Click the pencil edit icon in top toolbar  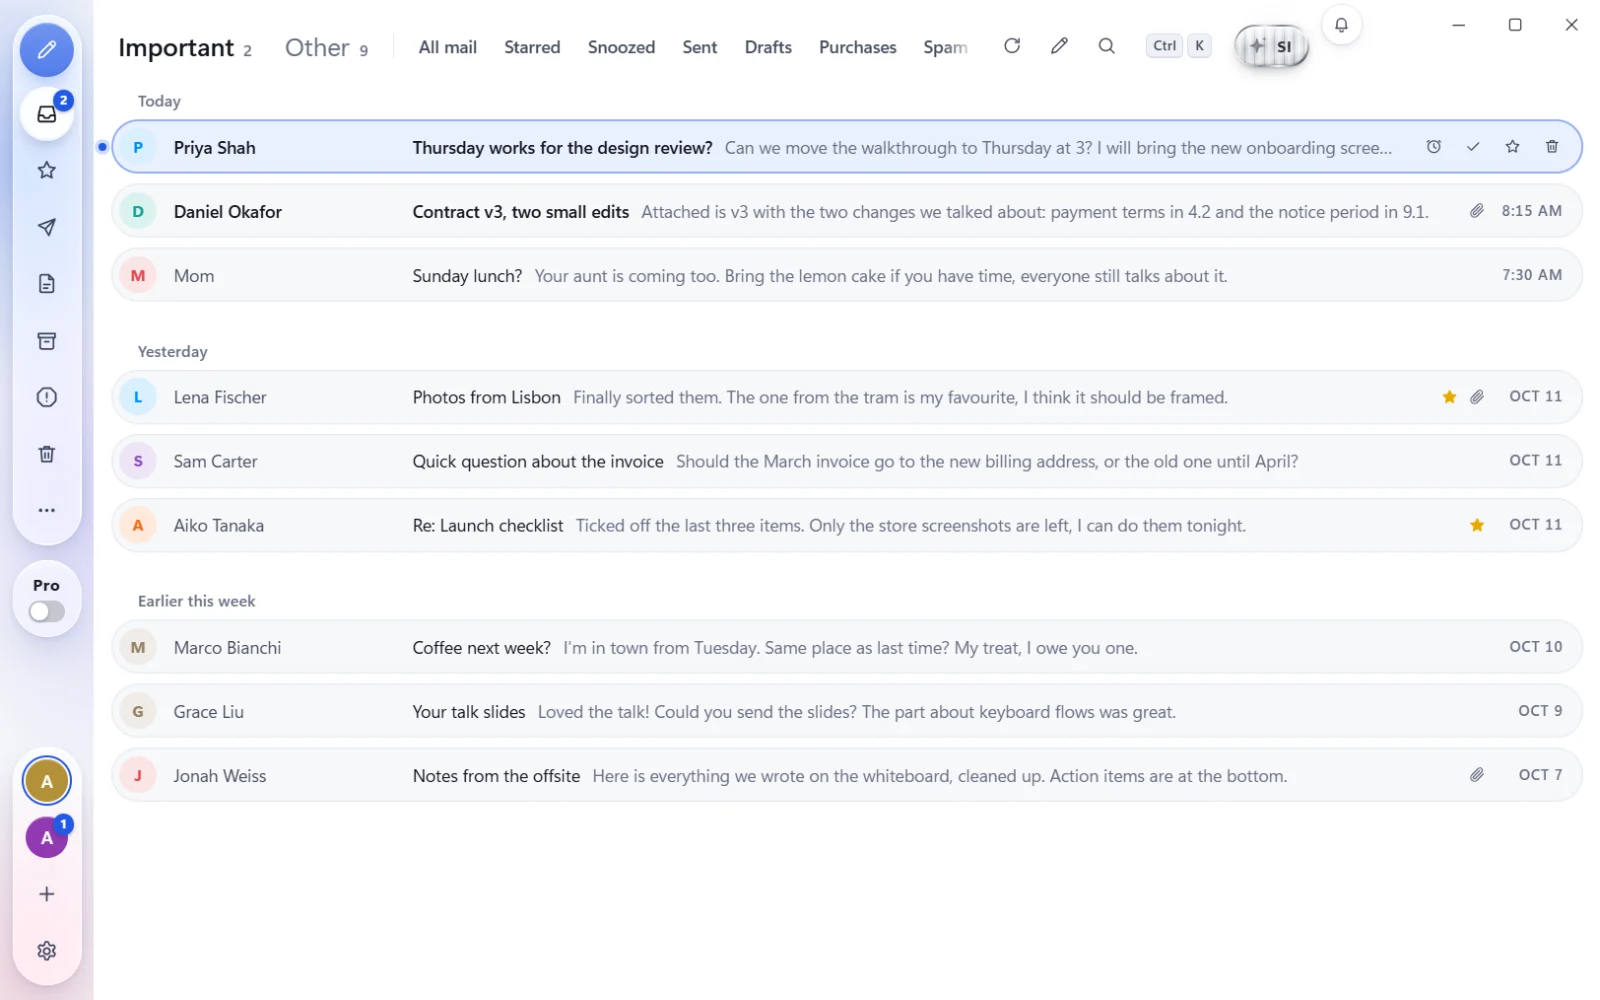click(1059, 46)
